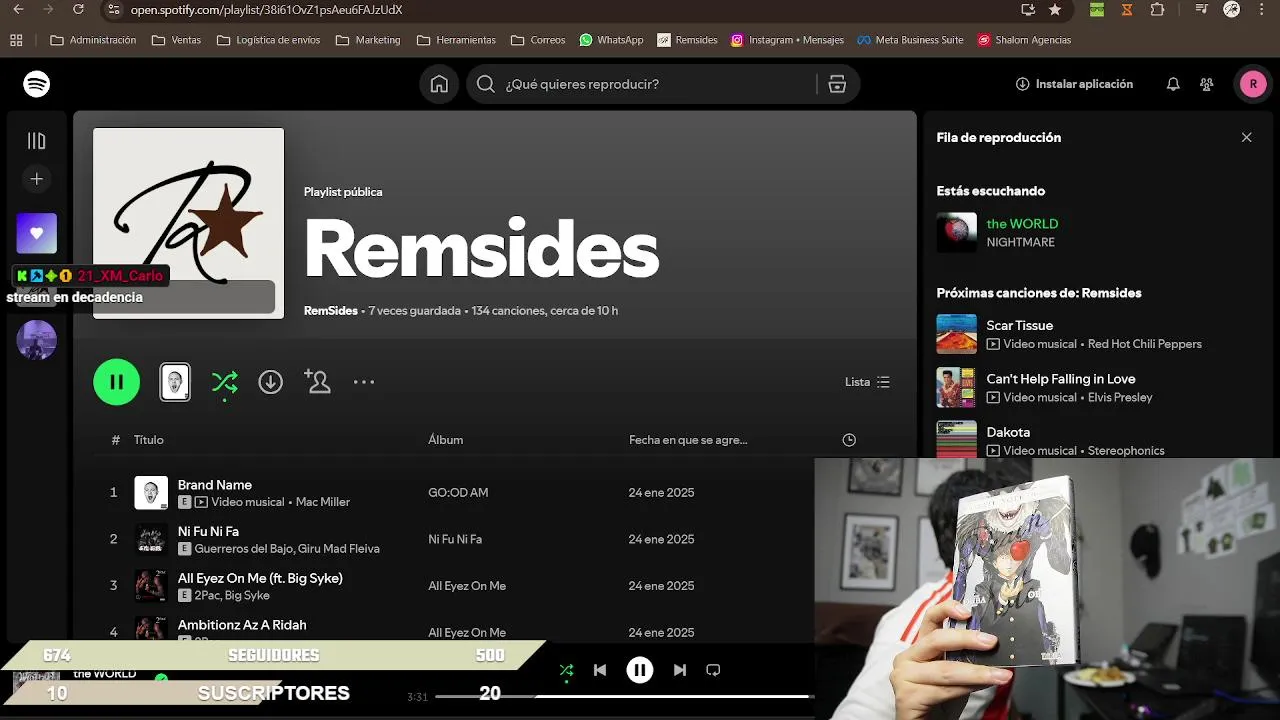Open the Herramientas bookmarks folder
1280x720 pixels.
(x=456, y=40)
